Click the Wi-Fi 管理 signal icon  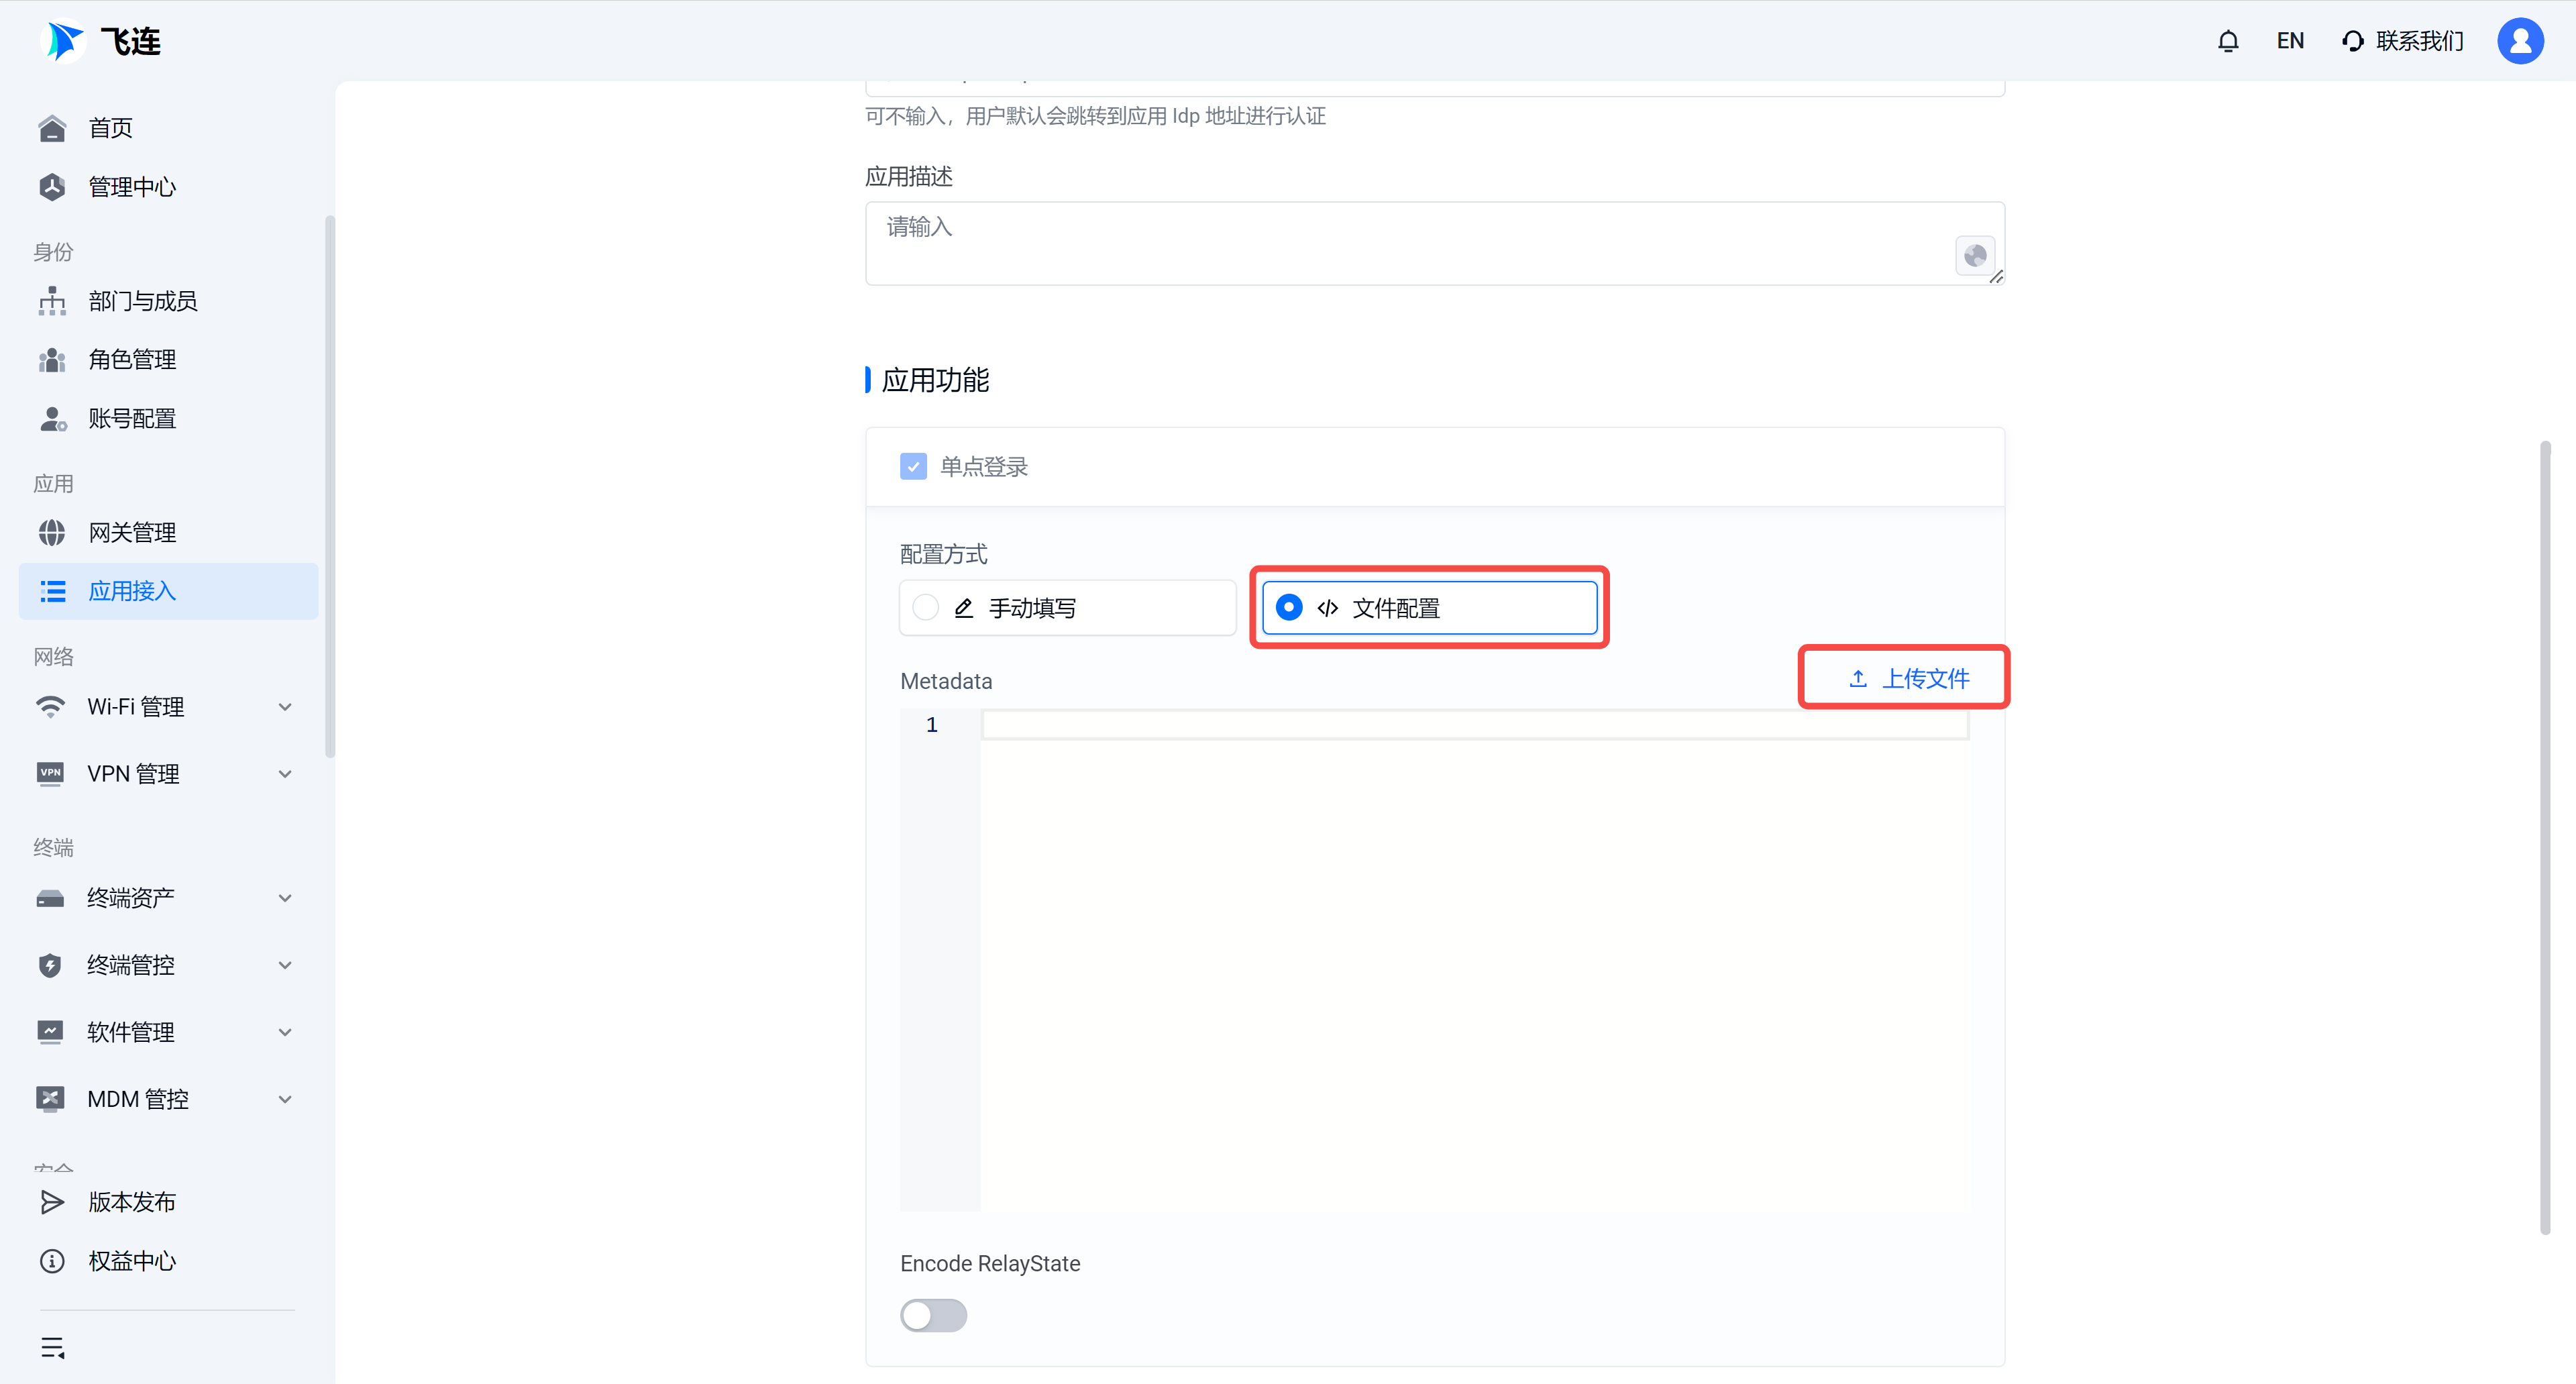[50, 707]
